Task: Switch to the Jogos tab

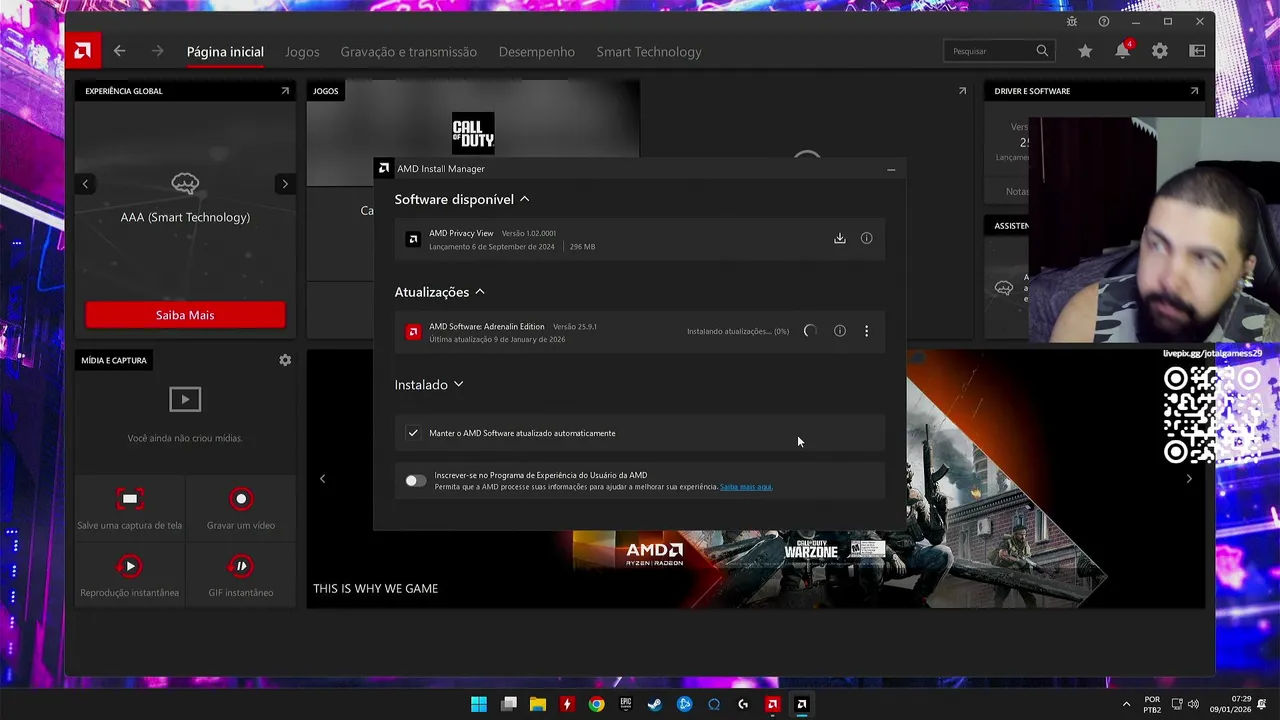Action: click(302, 52)
